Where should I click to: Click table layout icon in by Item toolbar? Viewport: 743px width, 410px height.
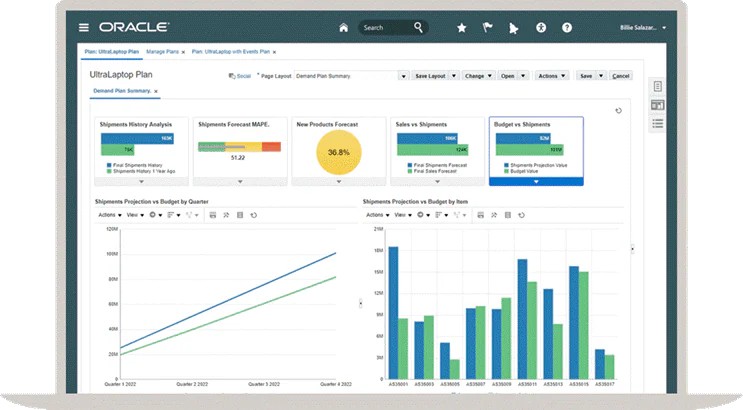click(x=507, y=215)
